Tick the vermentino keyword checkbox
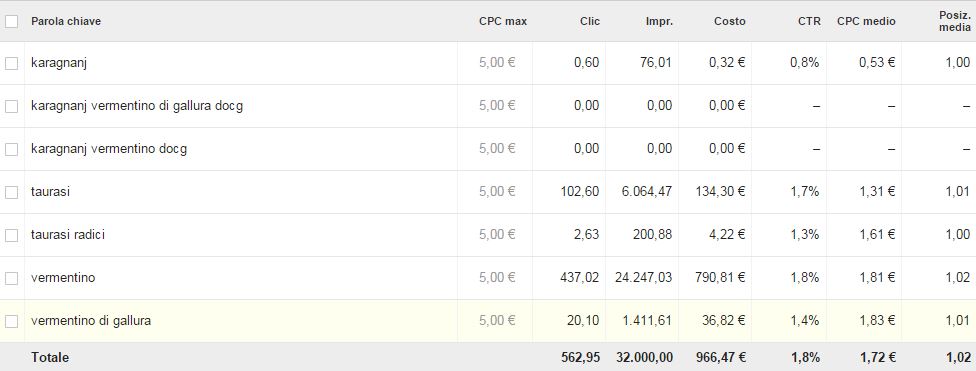Image resolution: width=976 pixels, height=371 pixels. tap(11, 278)
